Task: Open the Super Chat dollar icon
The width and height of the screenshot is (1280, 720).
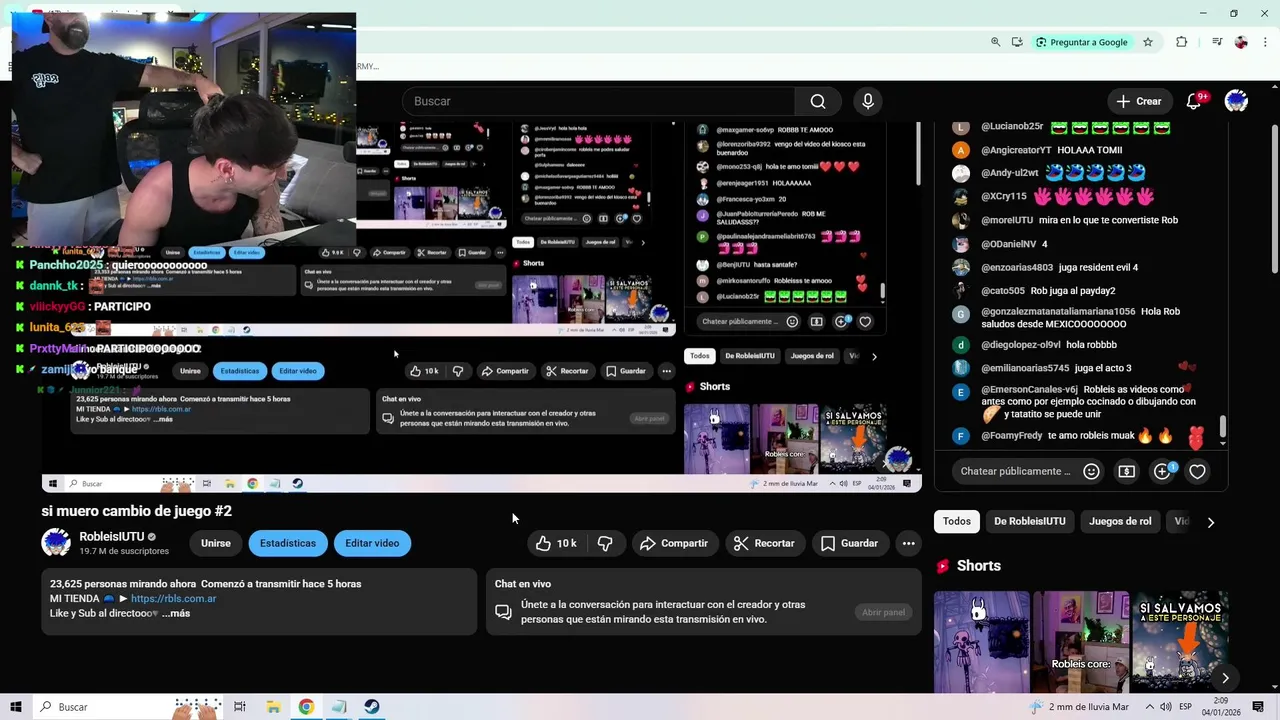Action: 1127,471
